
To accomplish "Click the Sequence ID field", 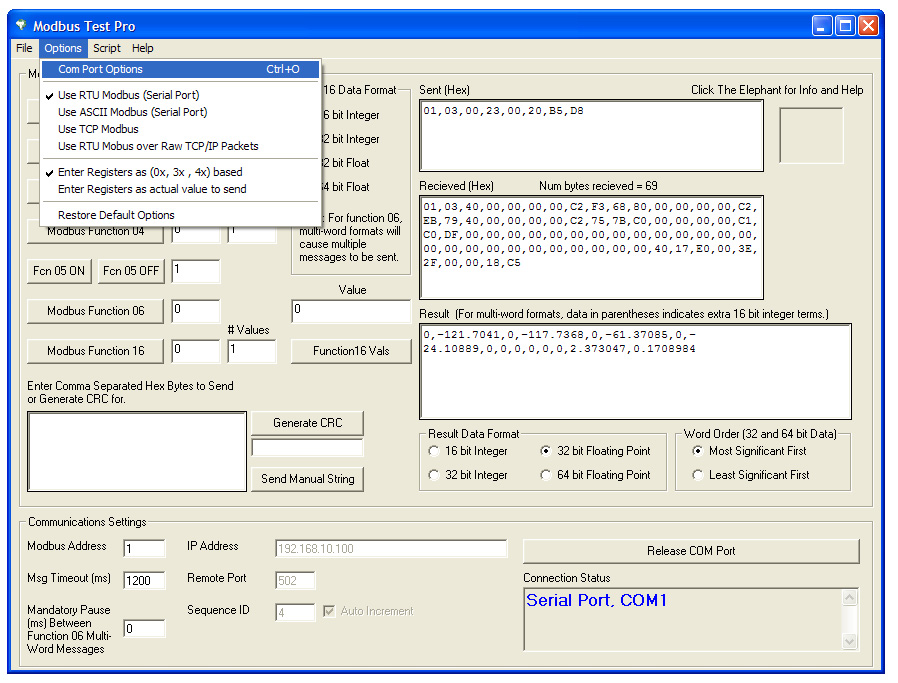I will 295,613.
